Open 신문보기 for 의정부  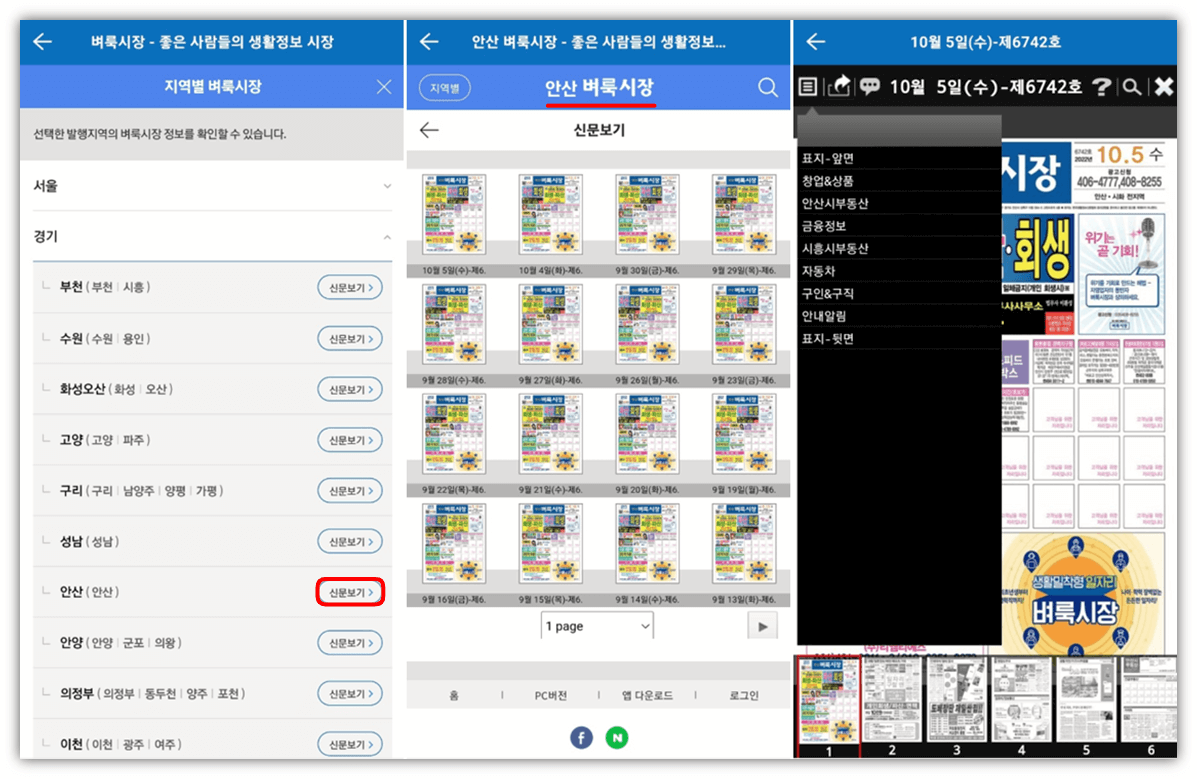(350, 693)
